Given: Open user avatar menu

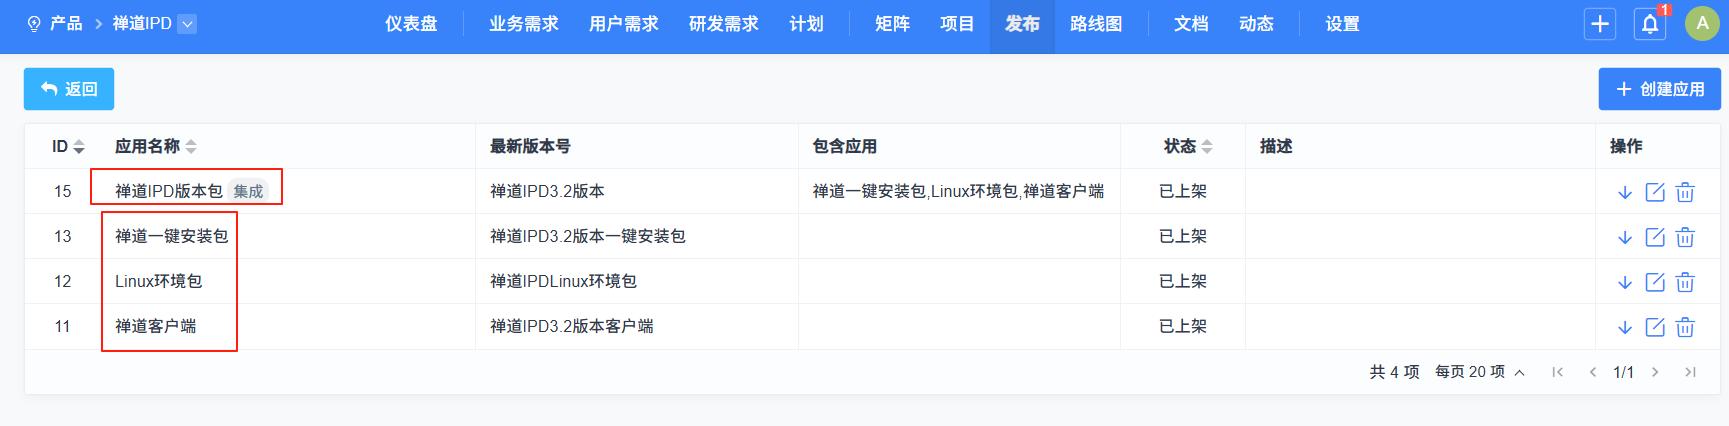Looking at the screenshot, I should [1702, 24].
